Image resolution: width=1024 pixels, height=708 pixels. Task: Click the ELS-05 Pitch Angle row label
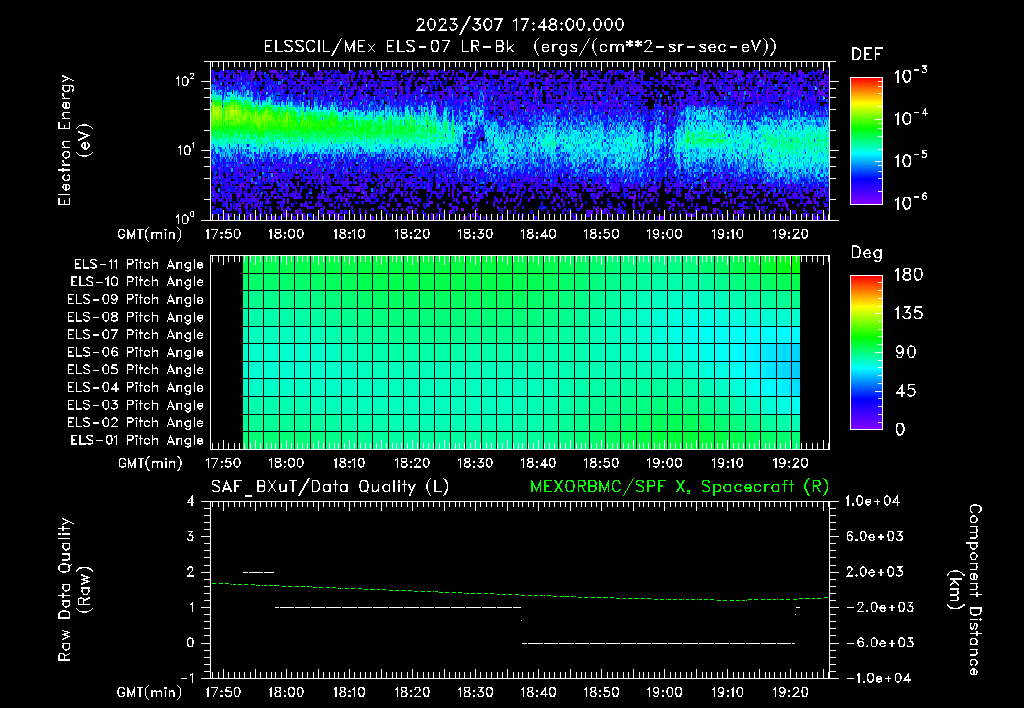coord(136,370)
